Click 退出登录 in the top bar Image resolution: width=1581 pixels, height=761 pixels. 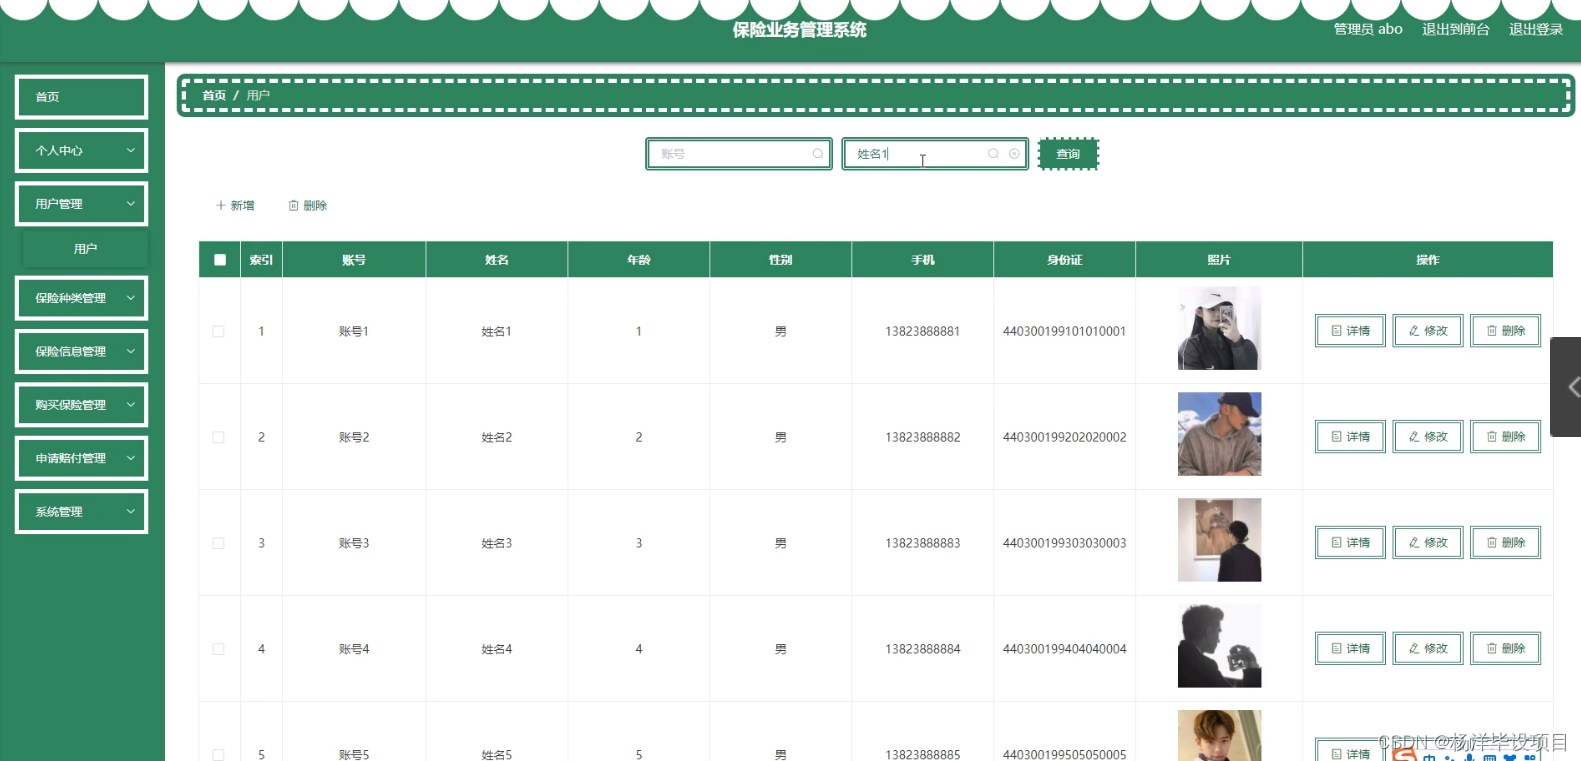pos(1536,29)
